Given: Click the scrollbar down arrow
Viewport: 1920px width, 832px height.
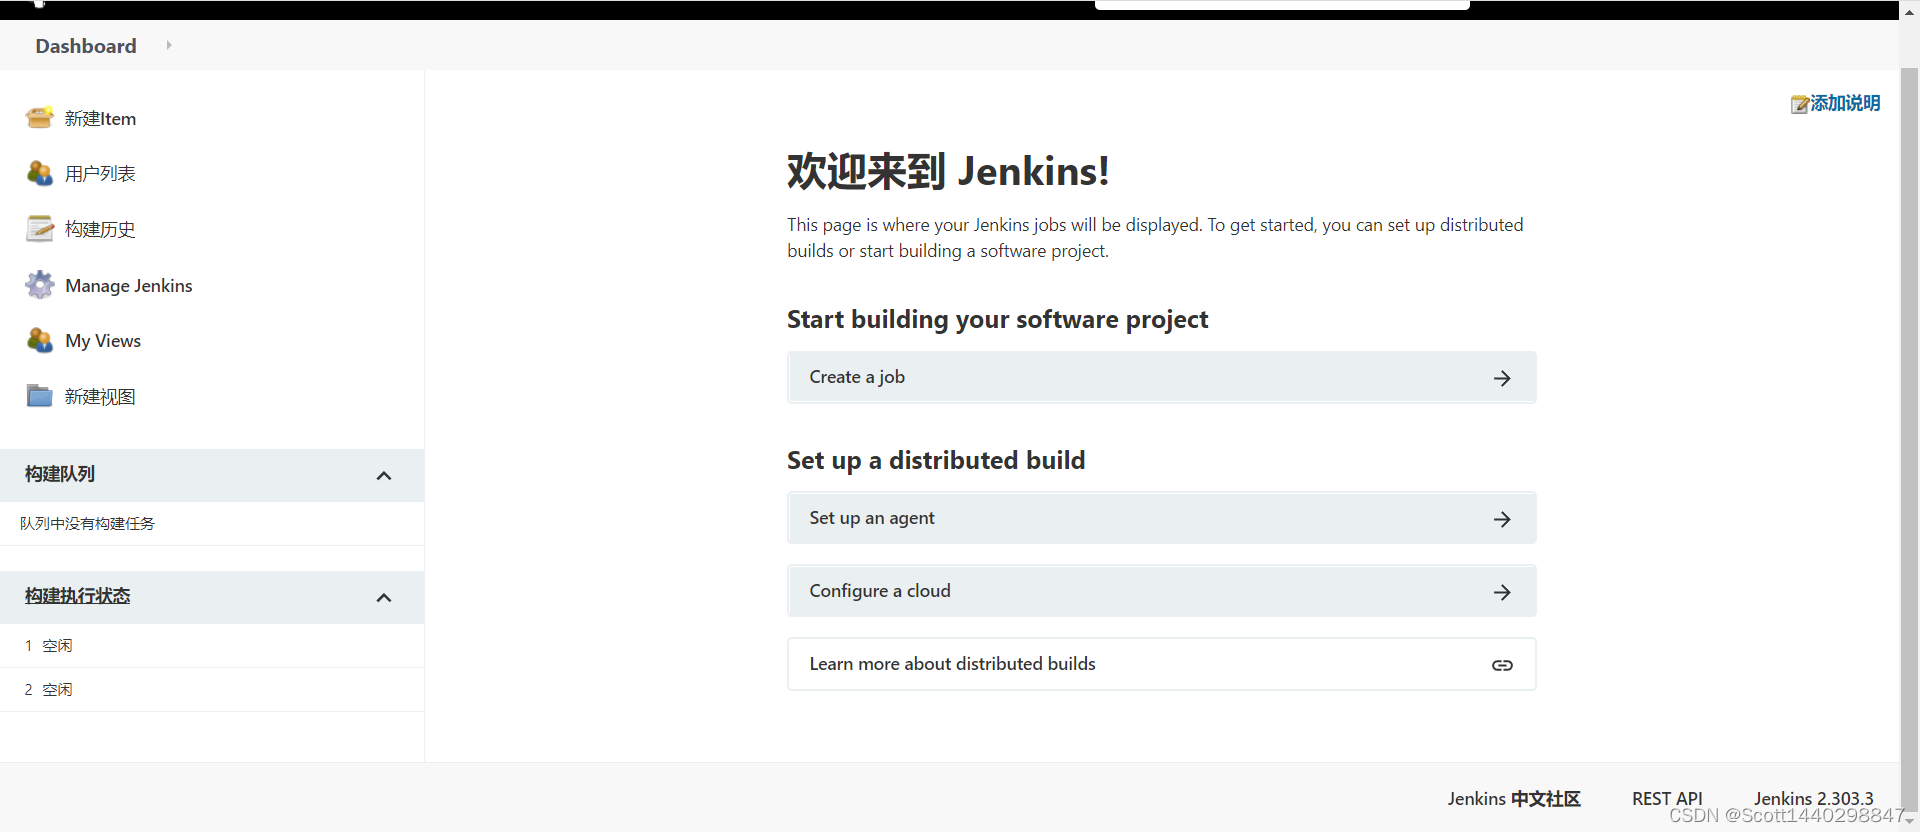Looking at the screenshot, I should (1909, 822).
